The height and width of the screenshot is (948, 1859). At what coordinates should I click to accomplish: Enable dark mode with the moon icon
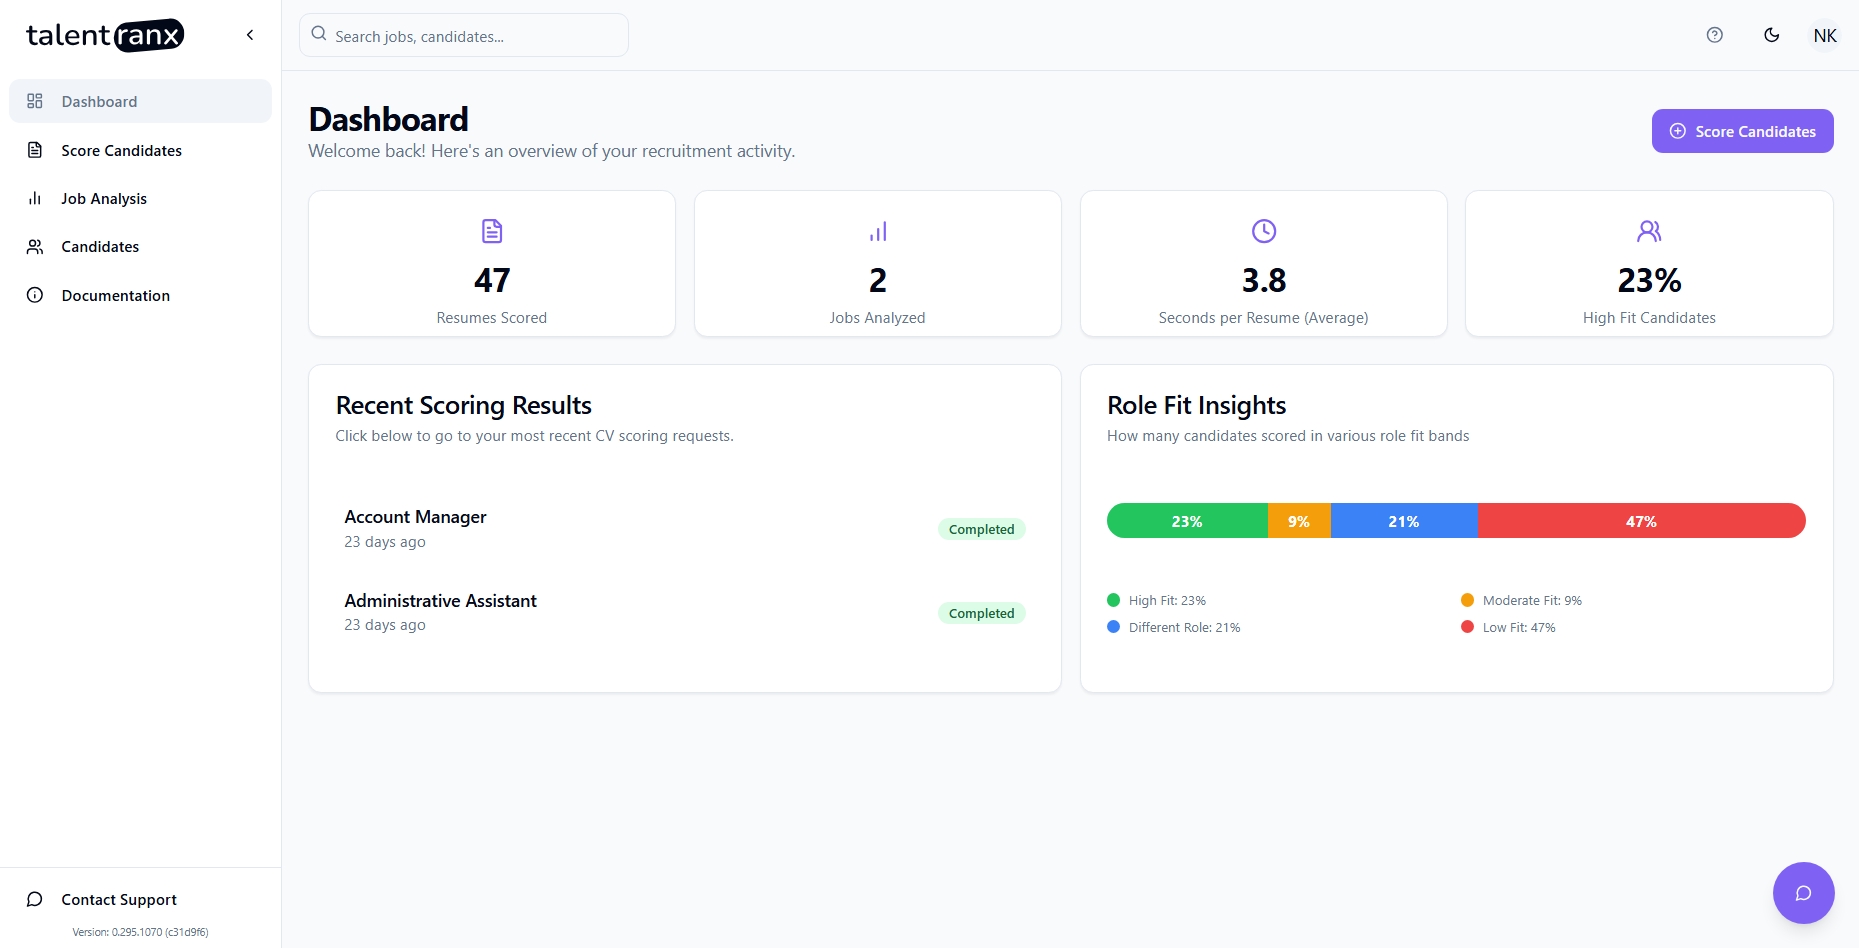point(1771,35)
